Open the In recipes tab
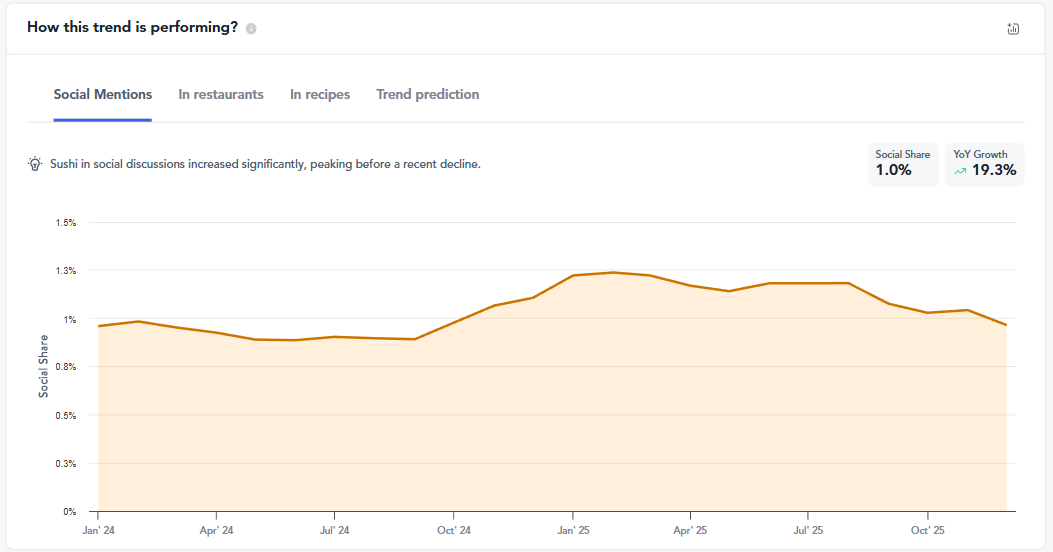This screenshot has height=552, width=1053. tap(320, 95)
